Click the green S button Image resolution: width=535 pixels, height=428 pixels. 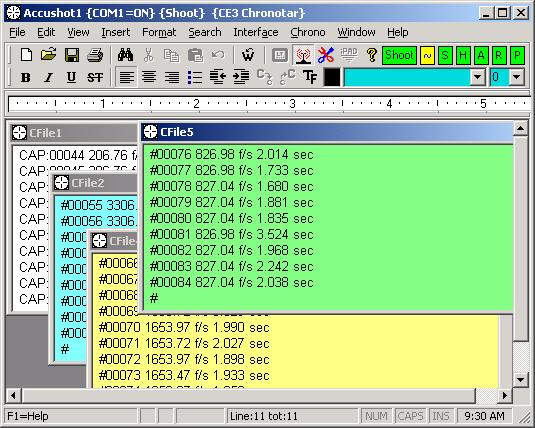(445, 55)
